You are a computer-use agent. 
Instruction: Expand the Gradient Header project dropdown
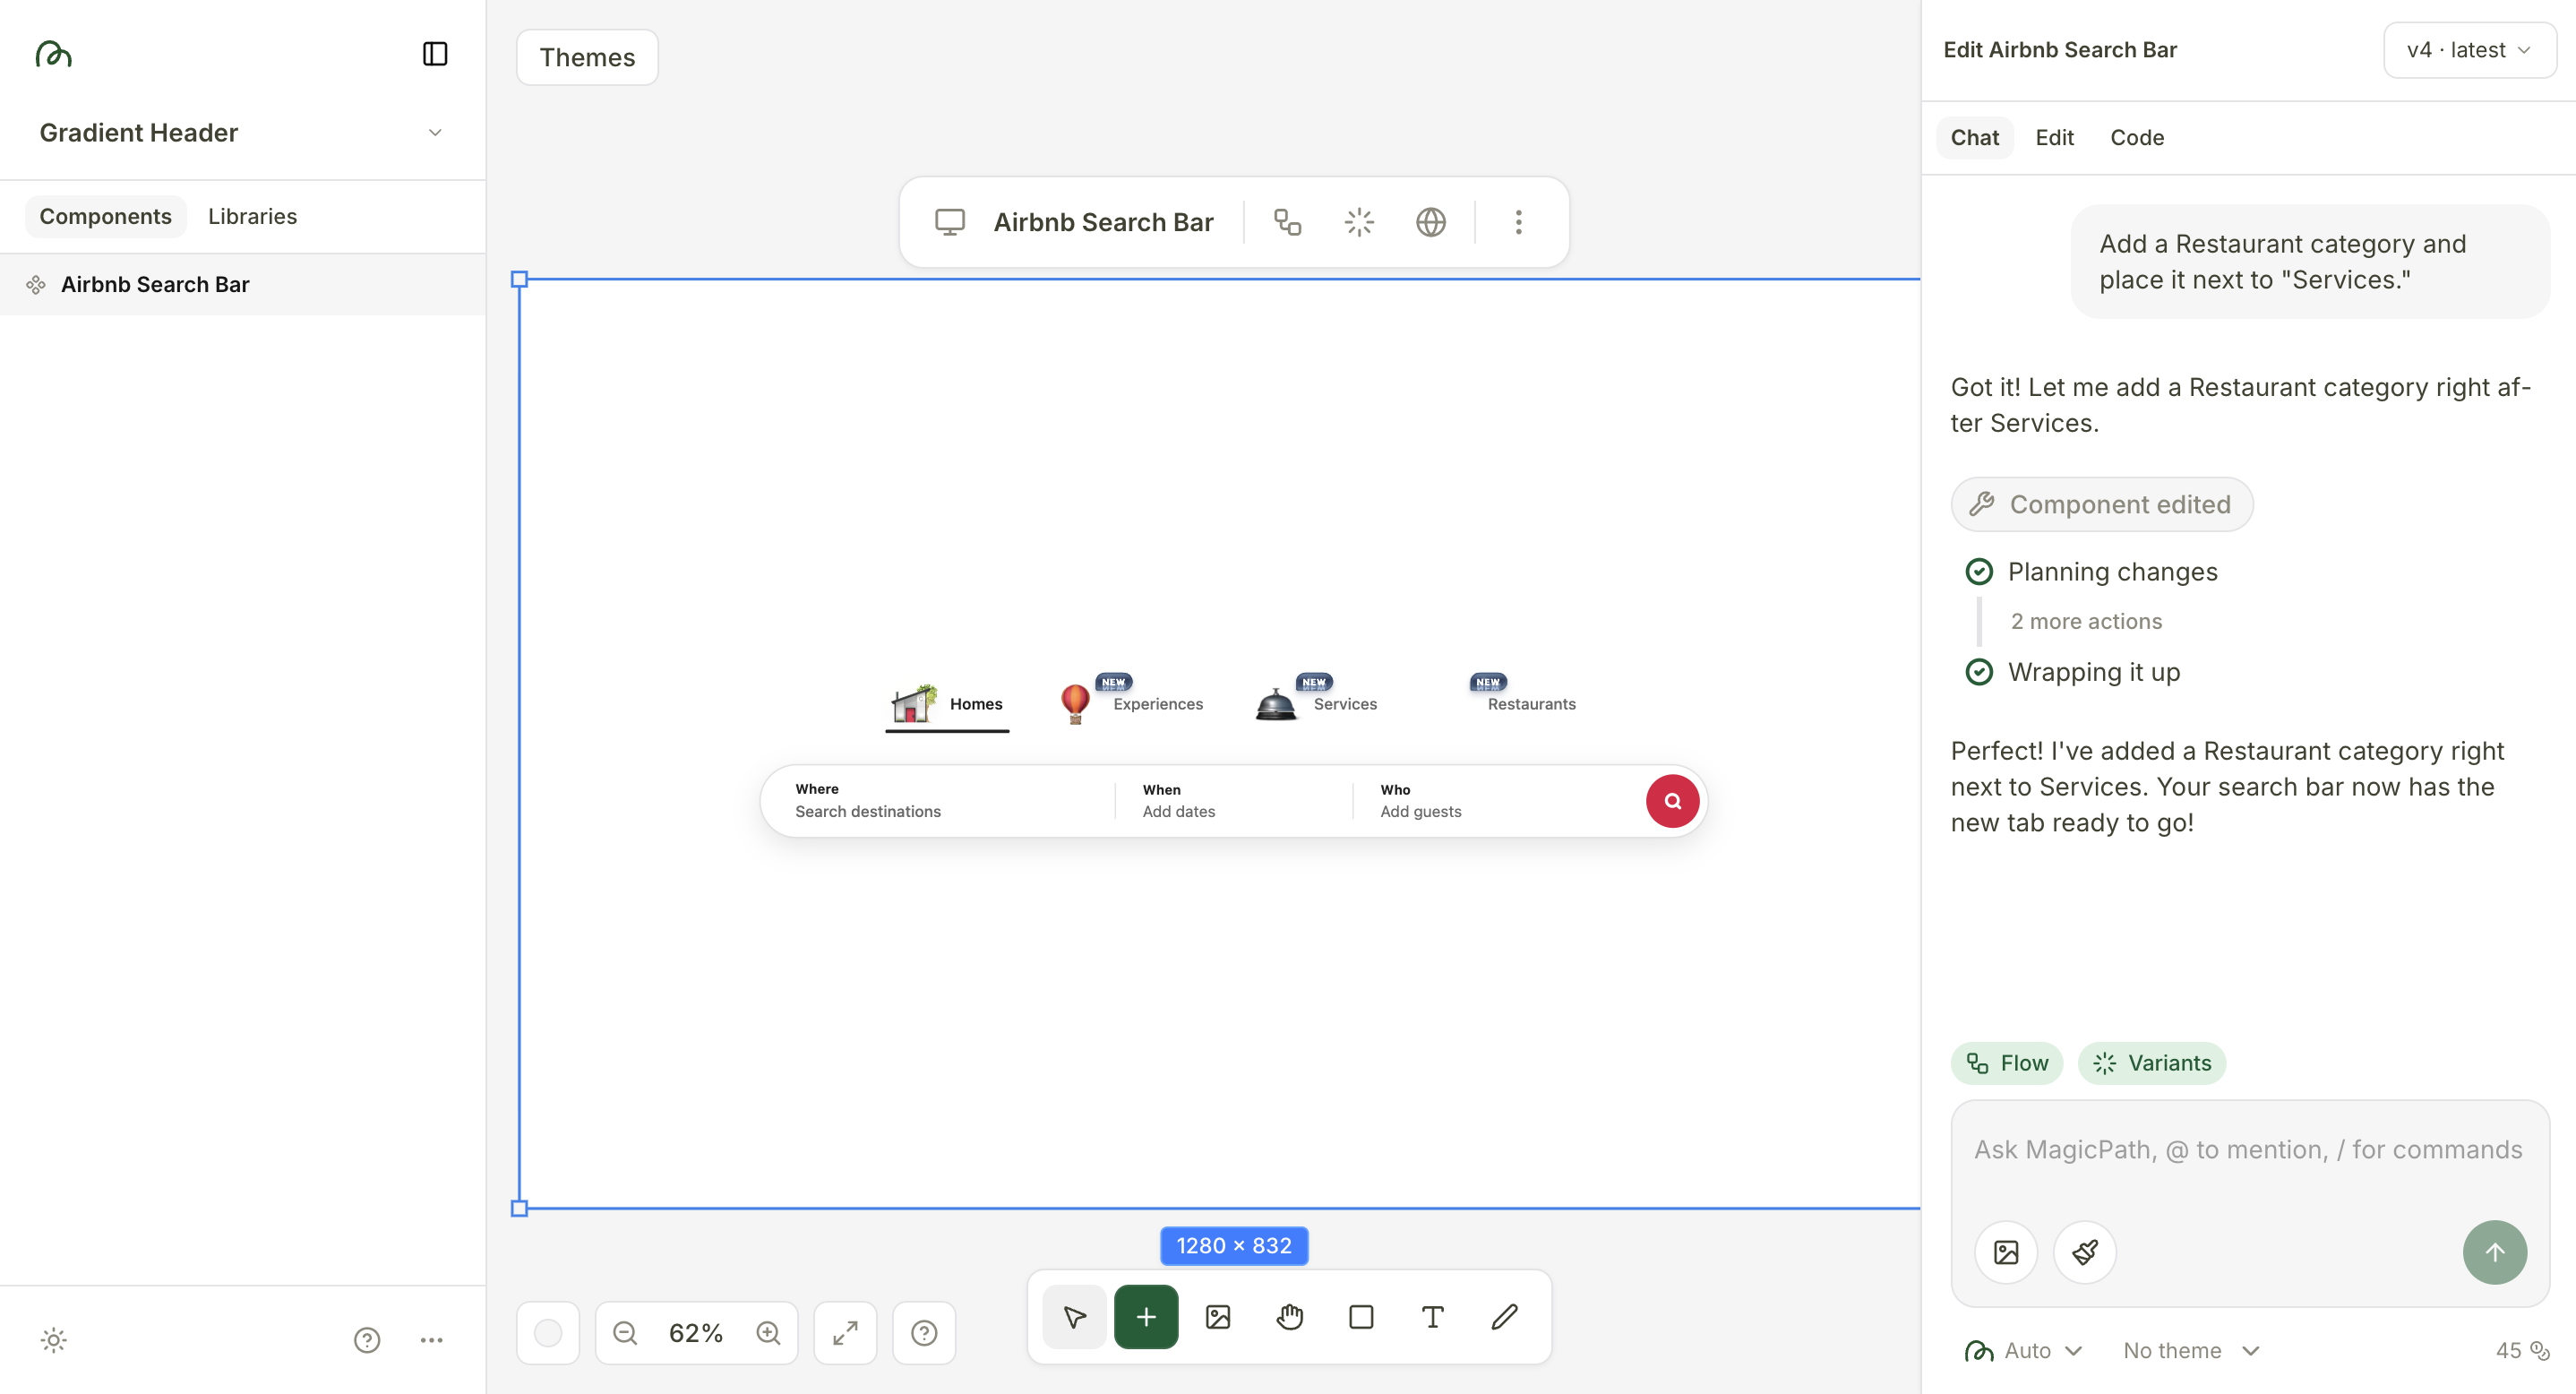point(435,133)
